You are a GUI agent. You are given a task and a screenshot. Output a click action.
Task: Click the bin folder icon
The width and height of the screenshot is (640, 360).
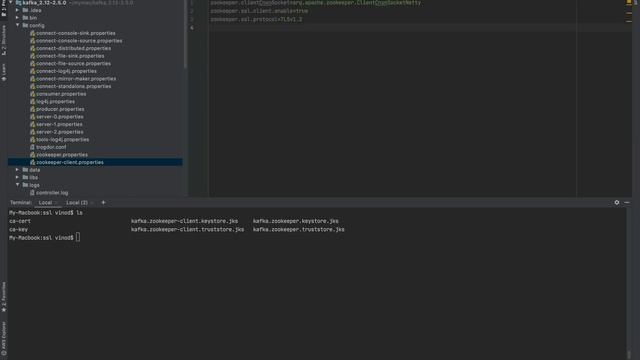pos(25,18)
